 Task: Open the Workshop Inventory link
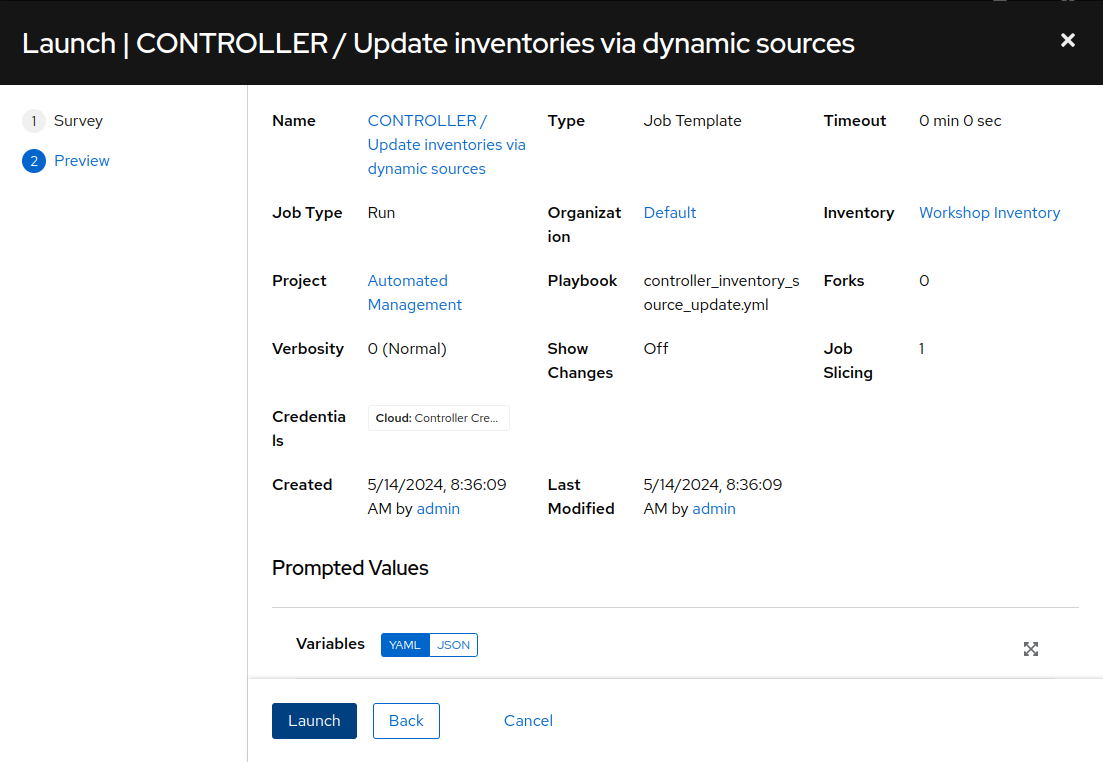pos(989,212)
